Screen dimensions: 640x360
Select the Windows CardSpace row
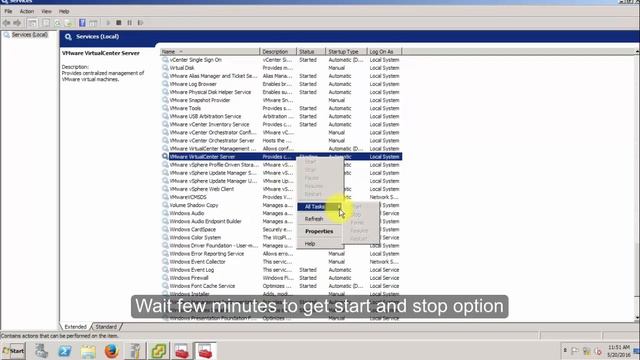(x=281, y=229)
